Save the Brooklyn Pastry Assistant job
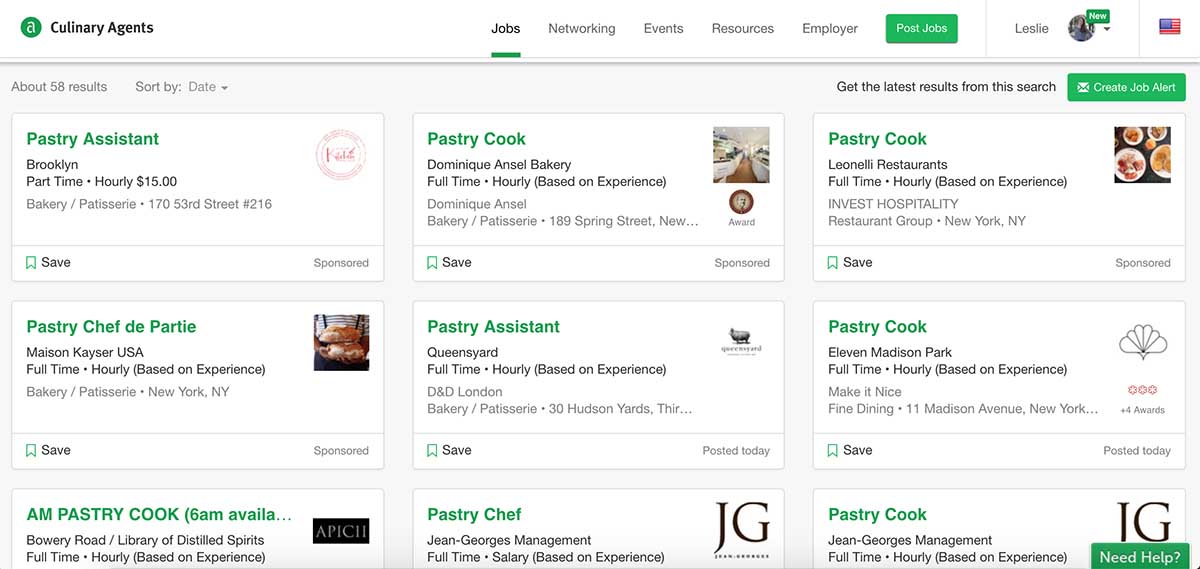1200x569 pixels. [x=48, y=262]
